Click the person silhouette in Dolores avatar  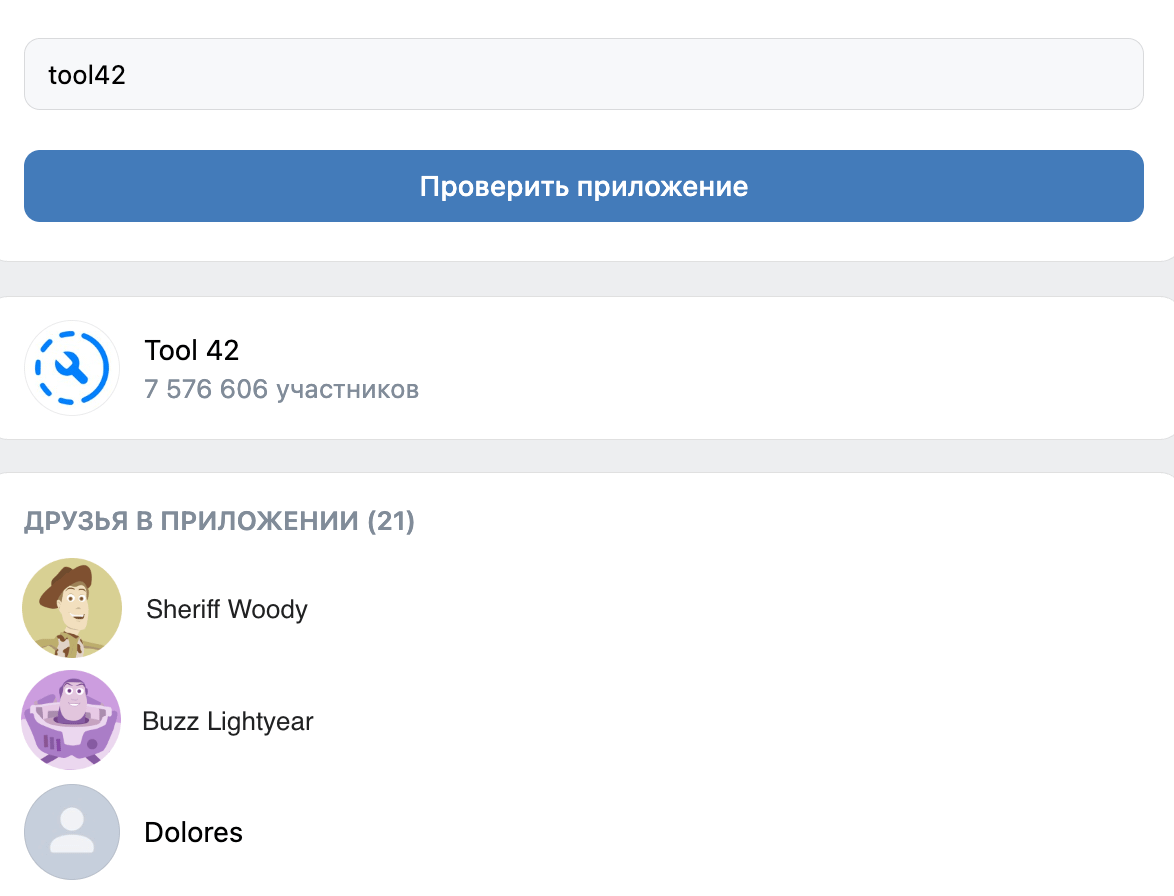tap(72, 831)
